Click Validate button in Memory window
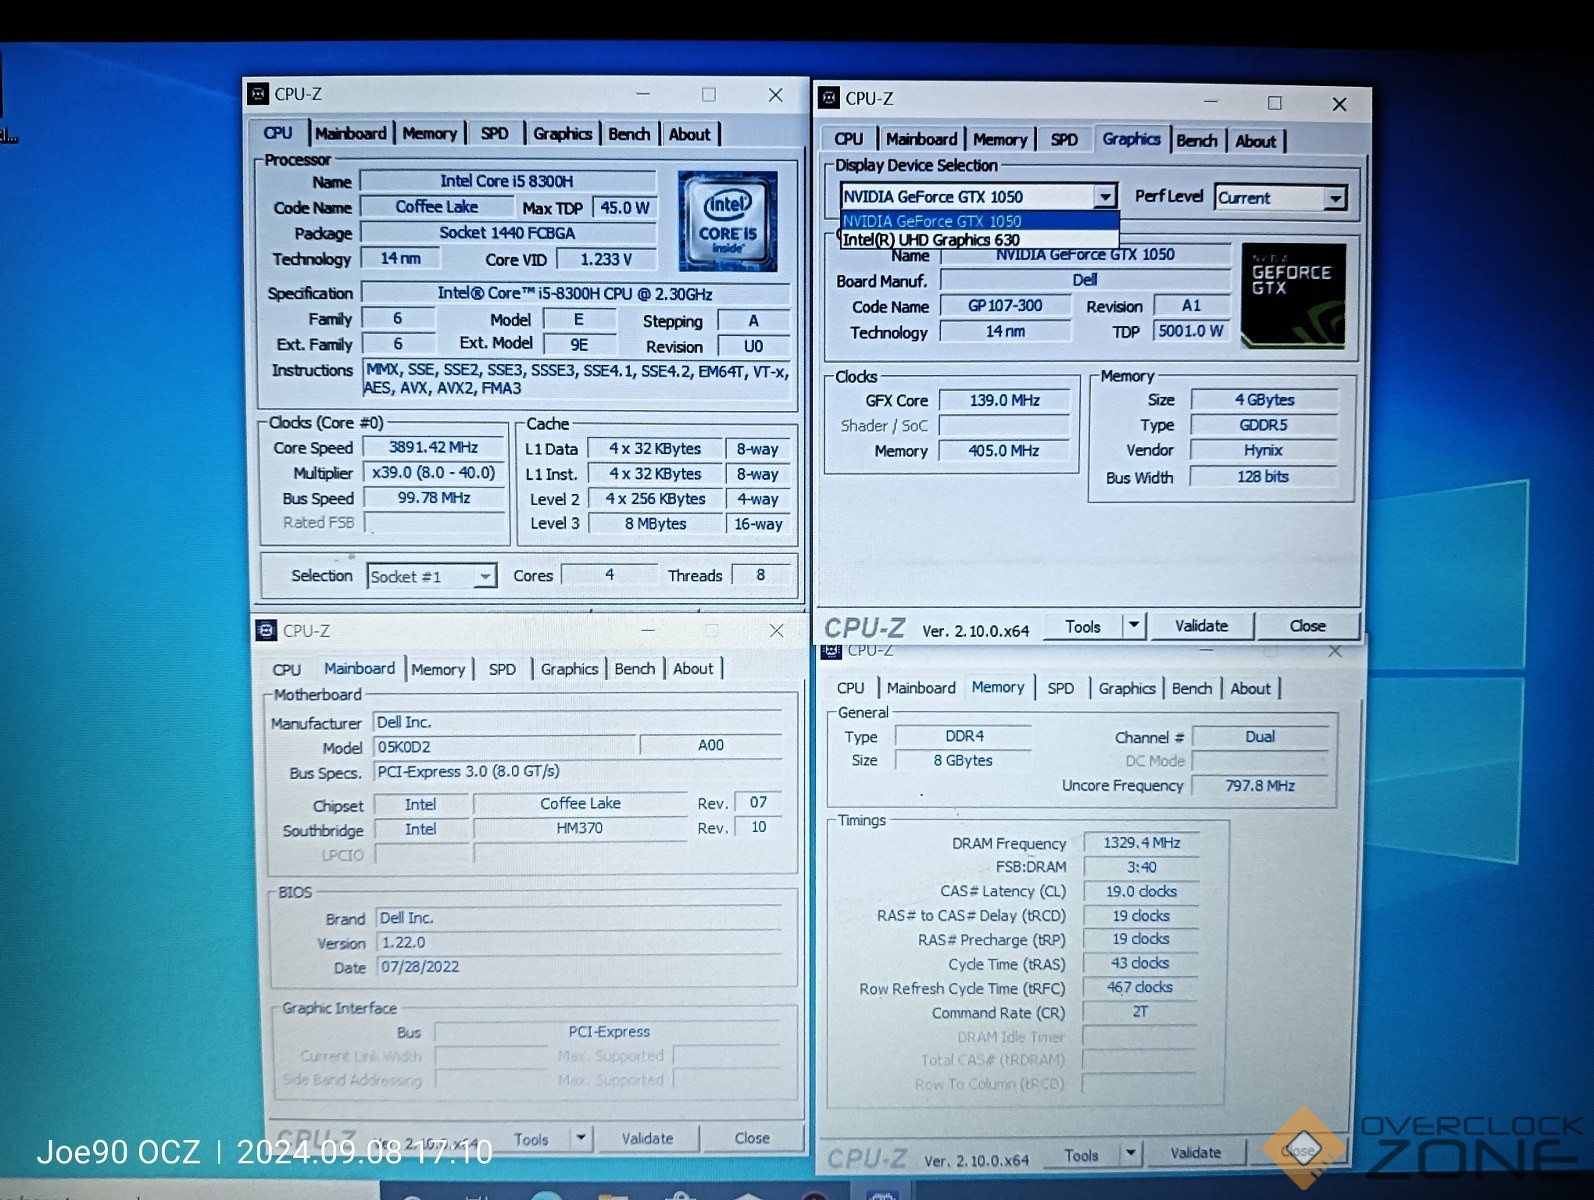Viewport: 1594px width, 1200px height. coord(1196,1153)
